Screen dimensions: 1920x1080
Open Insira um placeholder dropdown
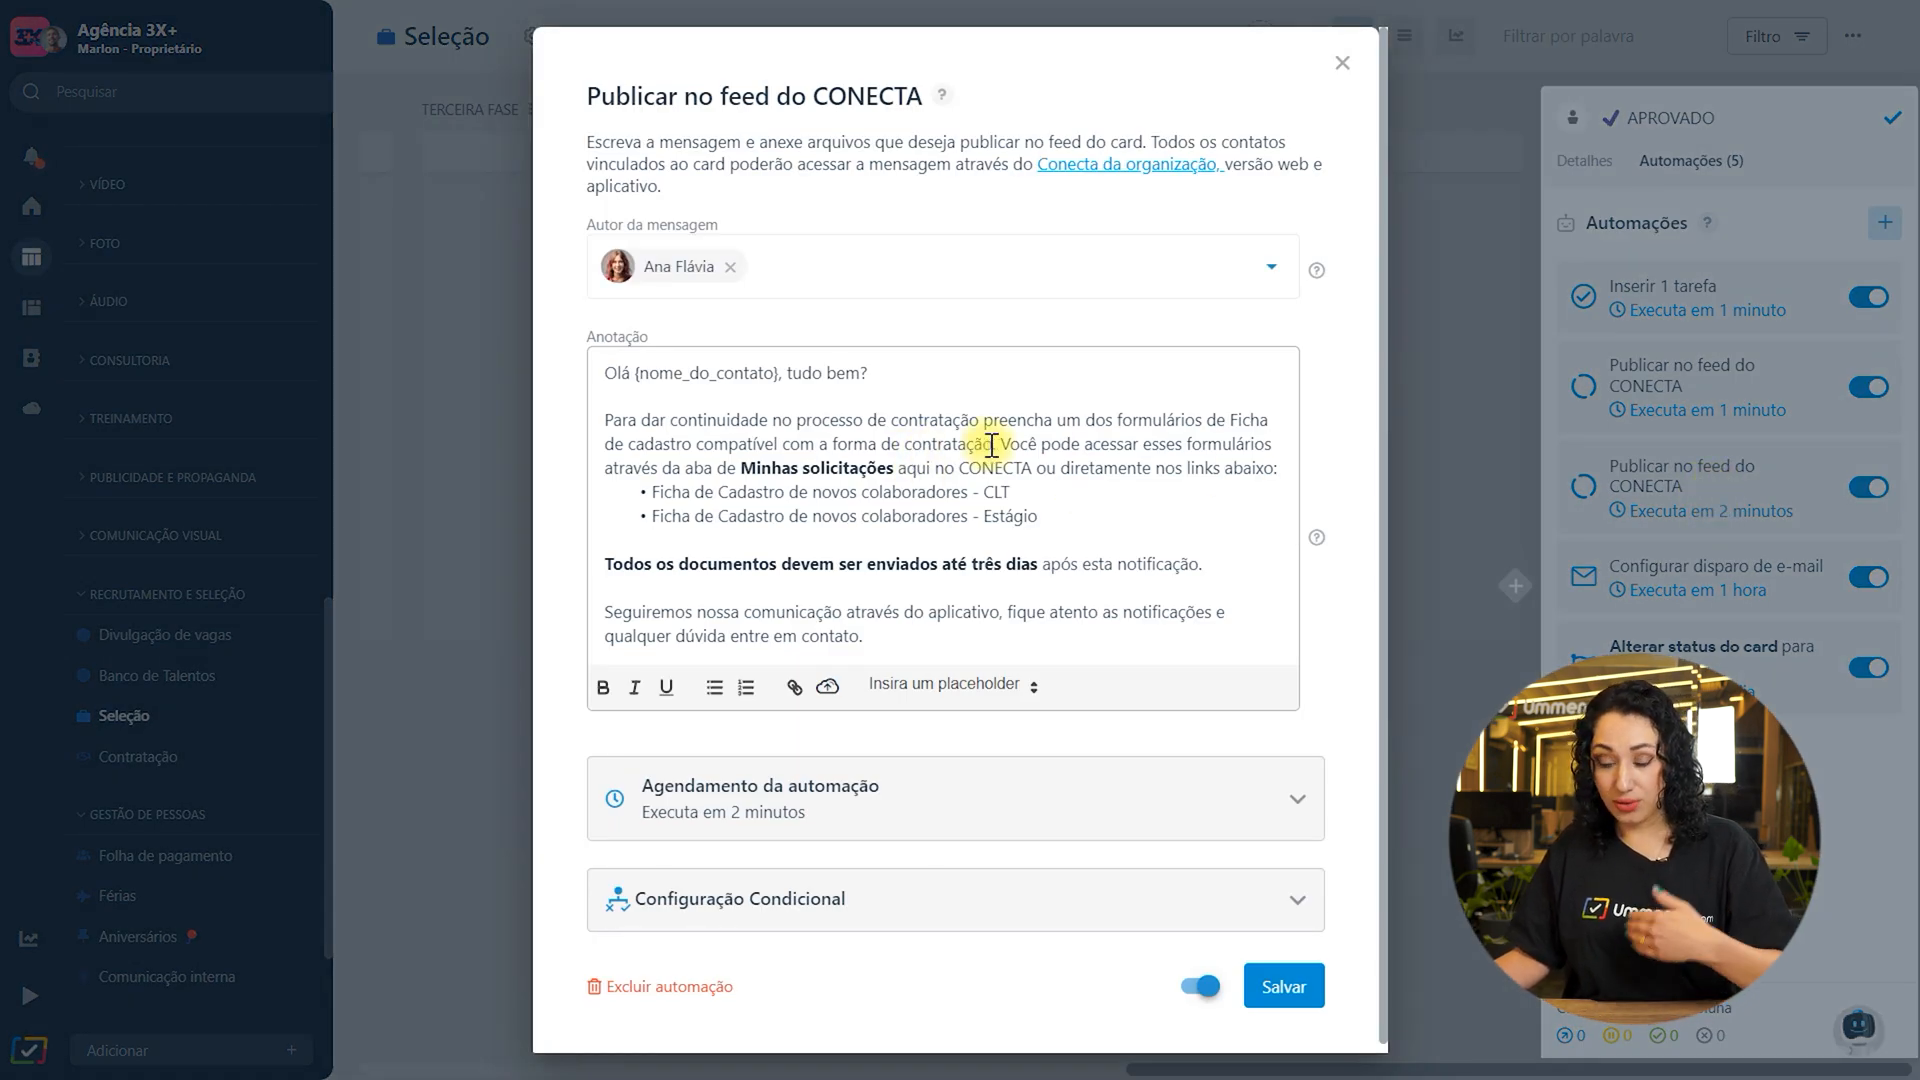pos(953,685)
